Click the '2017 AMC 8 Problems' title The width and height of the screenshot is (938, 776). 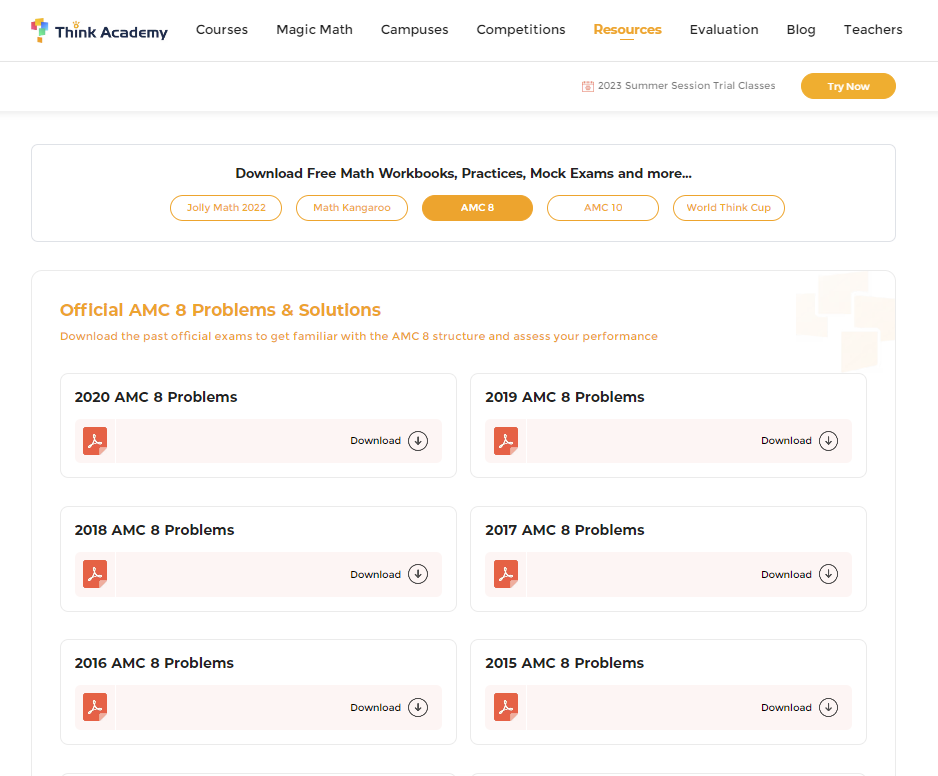(x=565, y=530)
